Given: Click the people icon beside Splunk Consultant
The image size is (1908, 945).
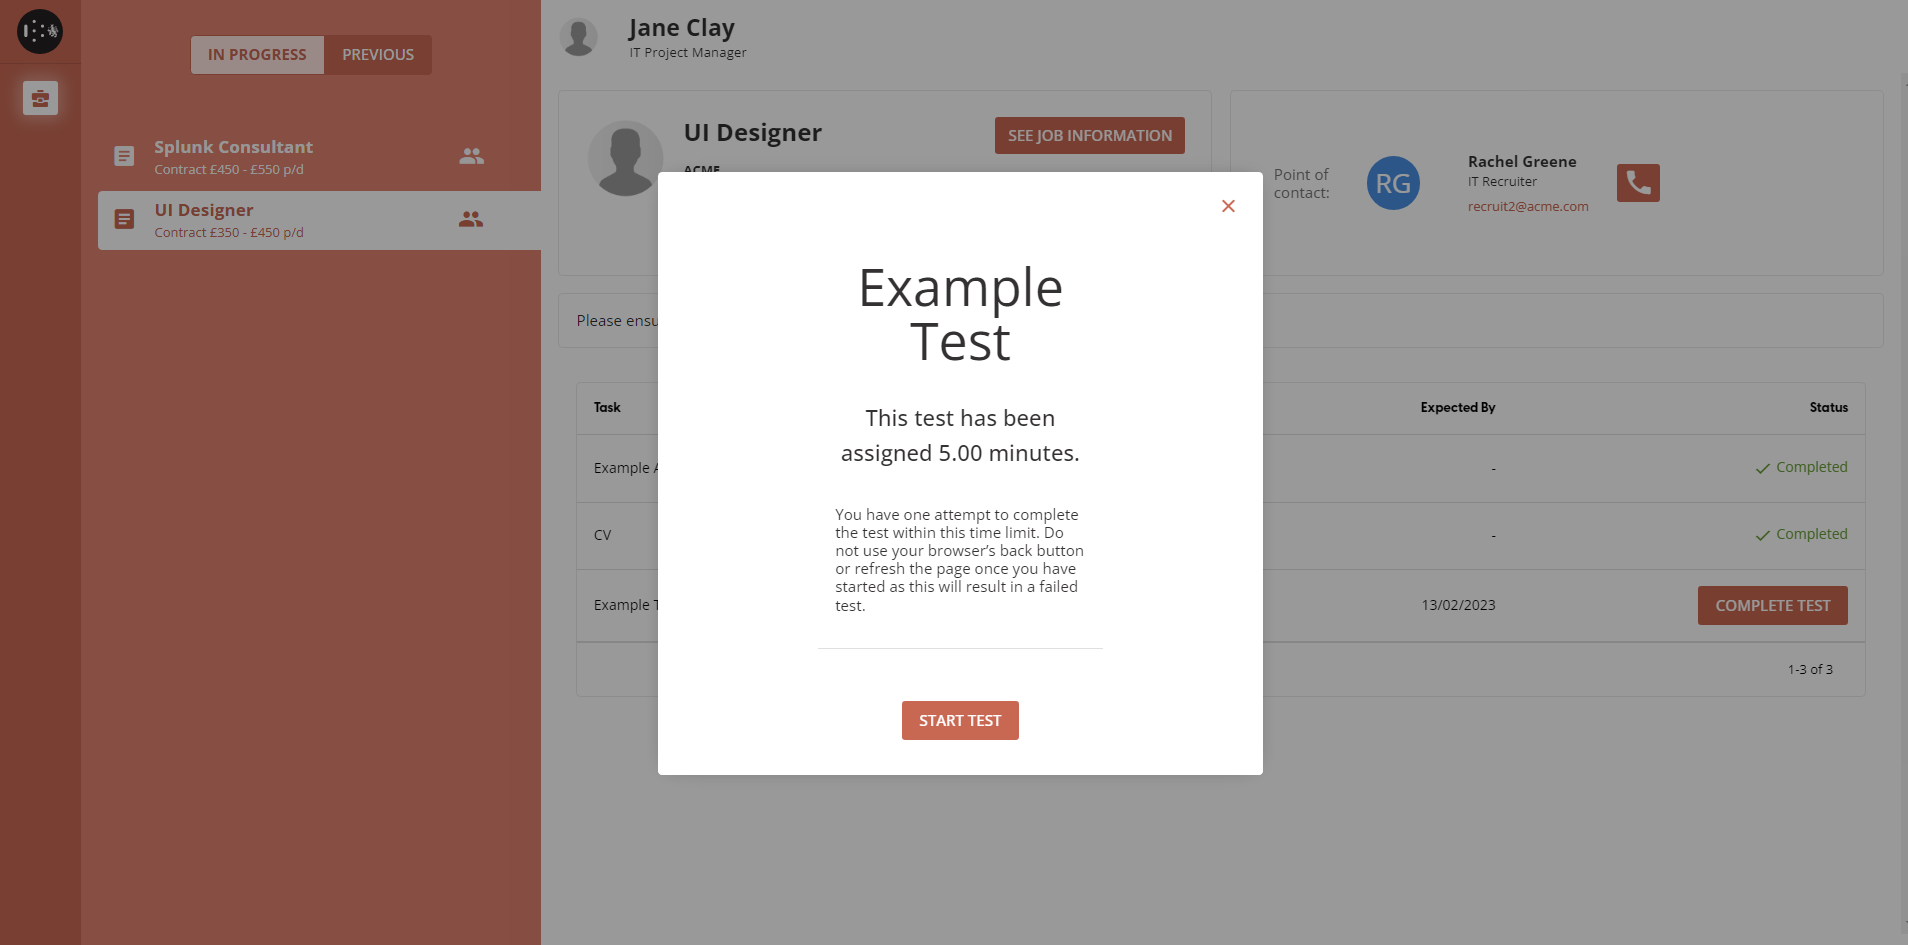Looking at the screenshot, I should pyautogui.click(x=471, y=156).
